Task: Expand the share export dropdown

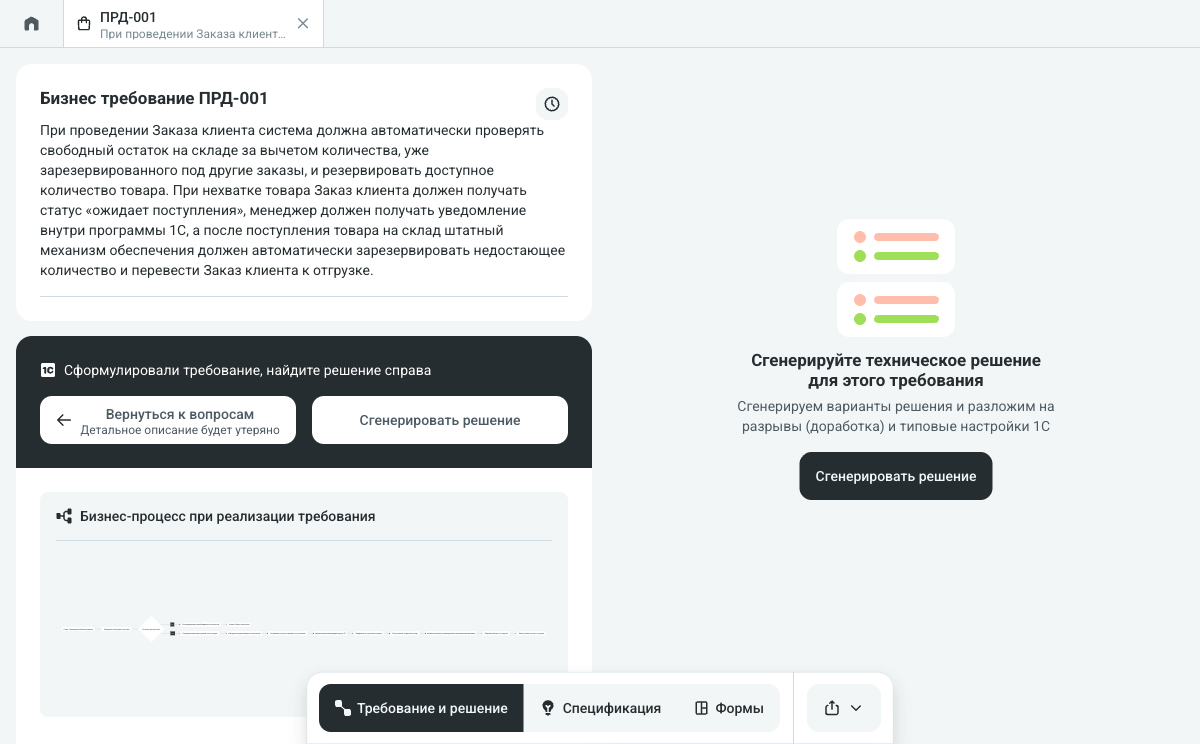Action: coord(844,708)
